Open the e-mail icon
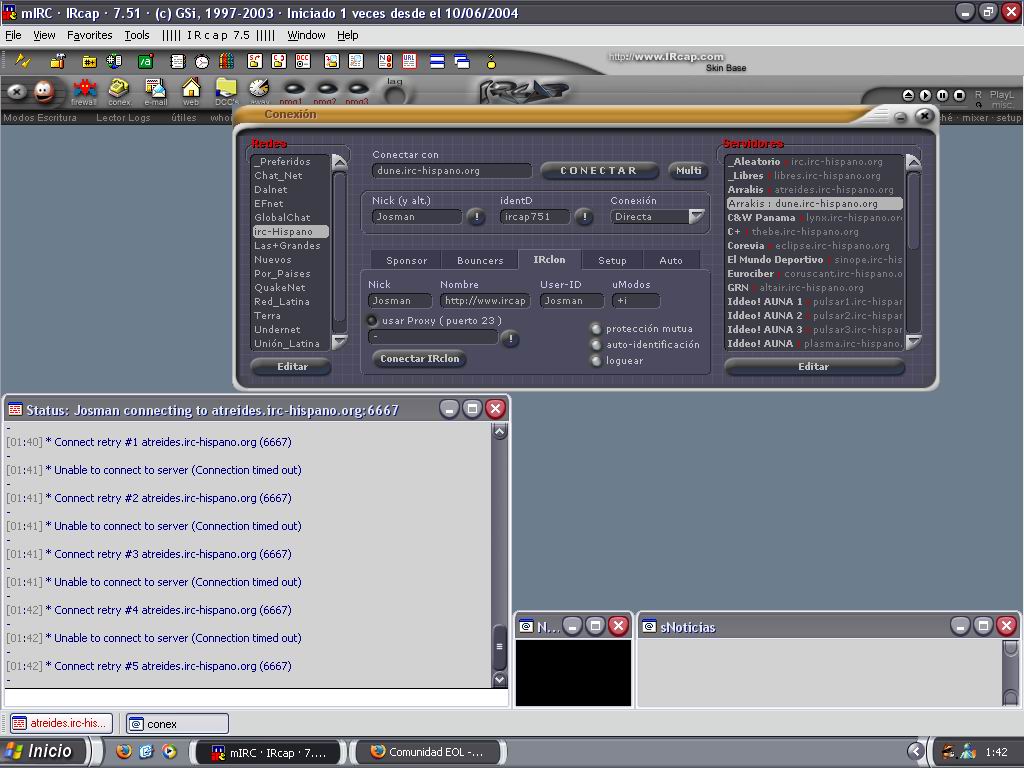Screen dimensions: 1024x768 155,91
